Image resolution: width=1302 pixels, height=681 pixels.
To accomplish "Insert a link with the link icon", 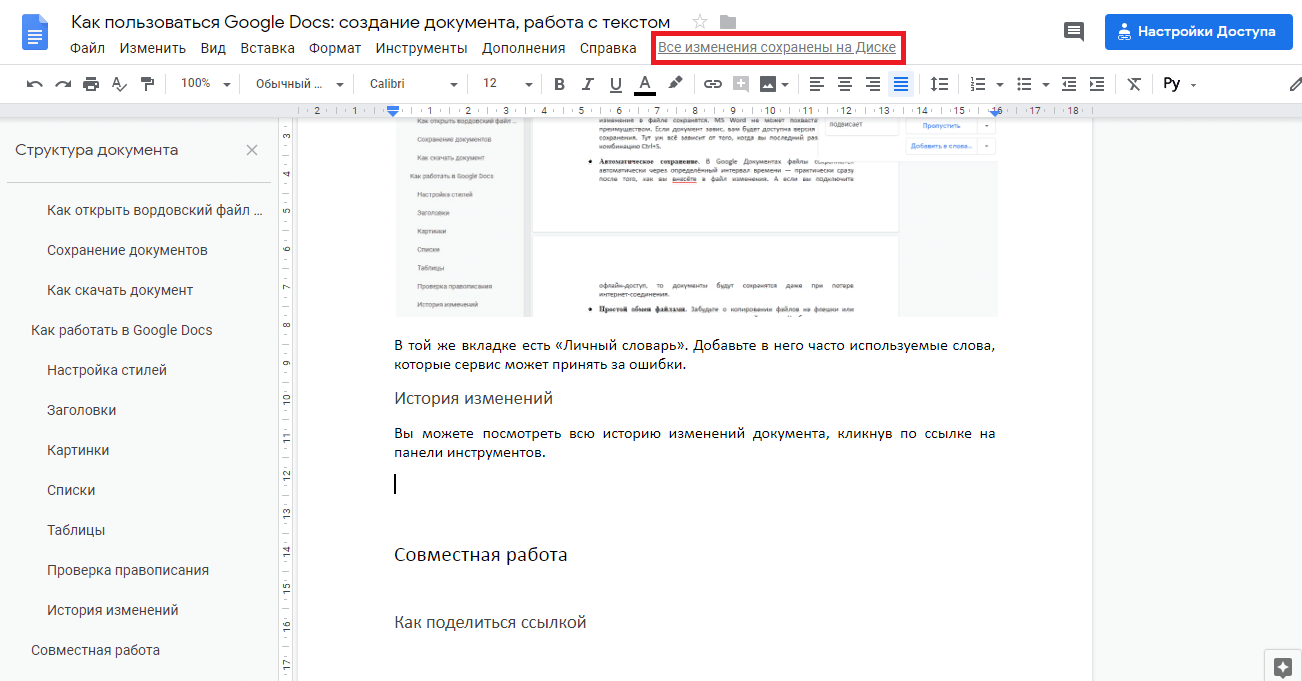I will [712, 84].
